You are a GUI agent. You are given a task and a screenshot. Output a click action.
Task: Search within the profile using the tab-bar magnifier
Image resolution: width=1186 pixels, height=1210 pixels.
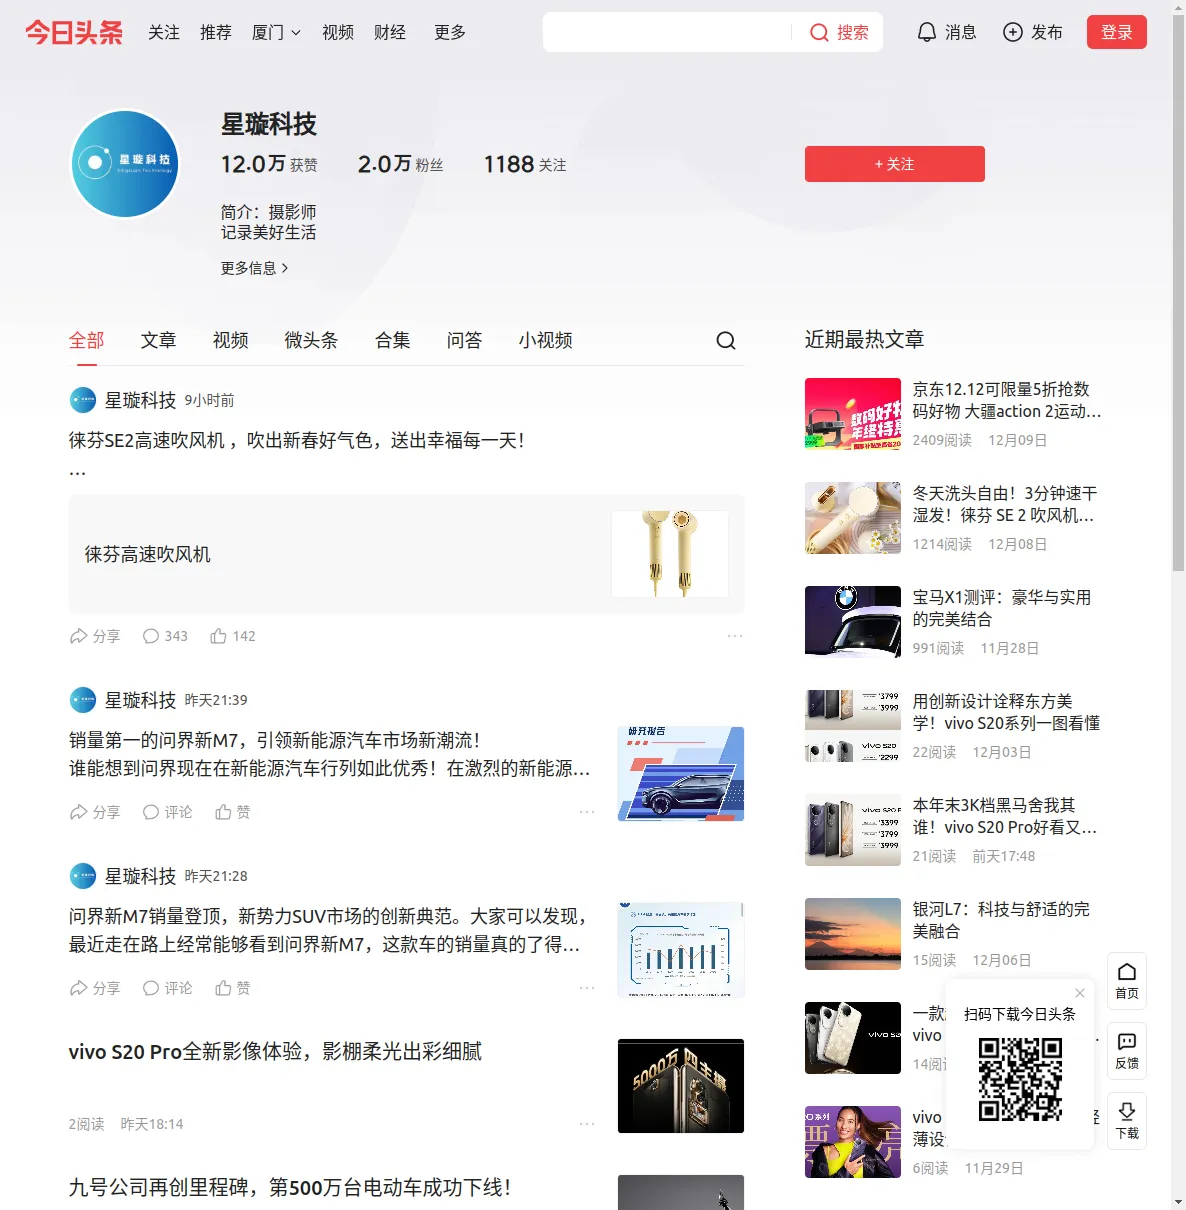point(726,341)
